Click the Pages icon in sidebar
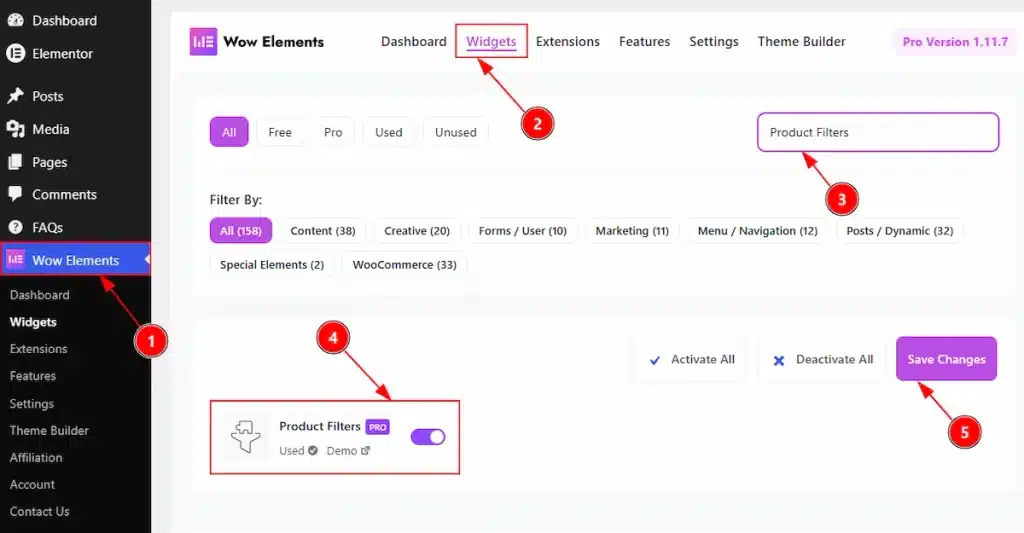The height and width of the screenshot is (533, 1024). [x=15, y=162]
